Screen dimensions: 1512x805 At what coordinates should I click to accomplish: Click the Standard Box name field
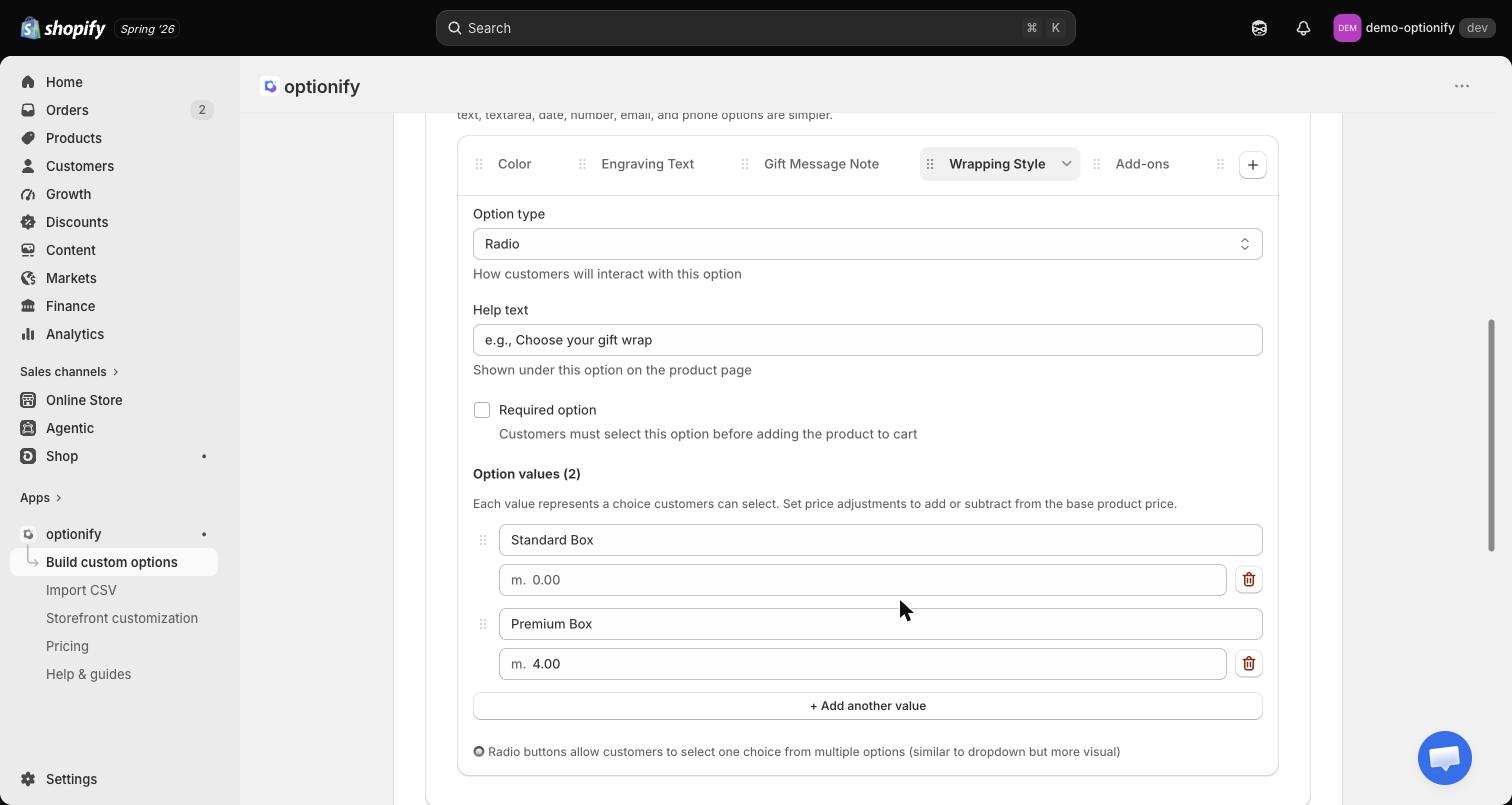tap(881, 540)
